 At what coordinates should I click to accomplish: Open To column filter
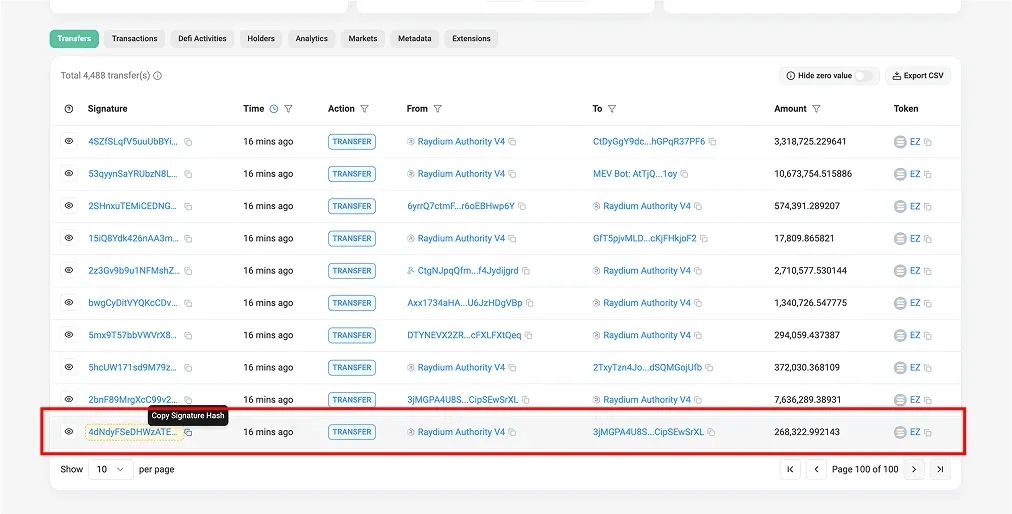point(612,108)
